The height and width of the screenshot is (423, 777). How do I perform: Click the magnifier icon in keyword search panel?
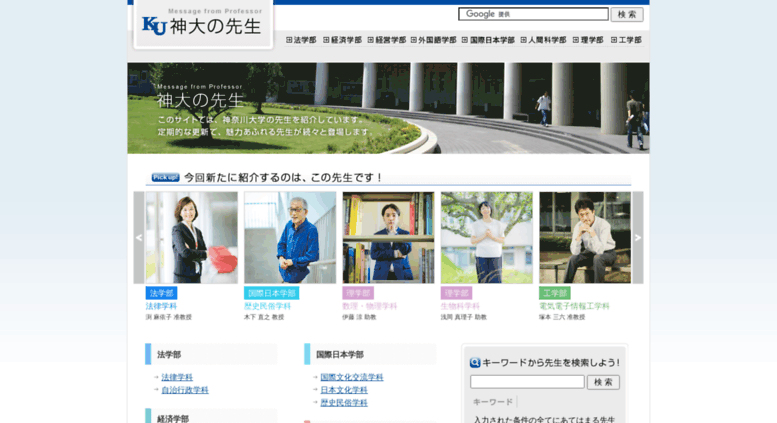click(x=475, y=363)
